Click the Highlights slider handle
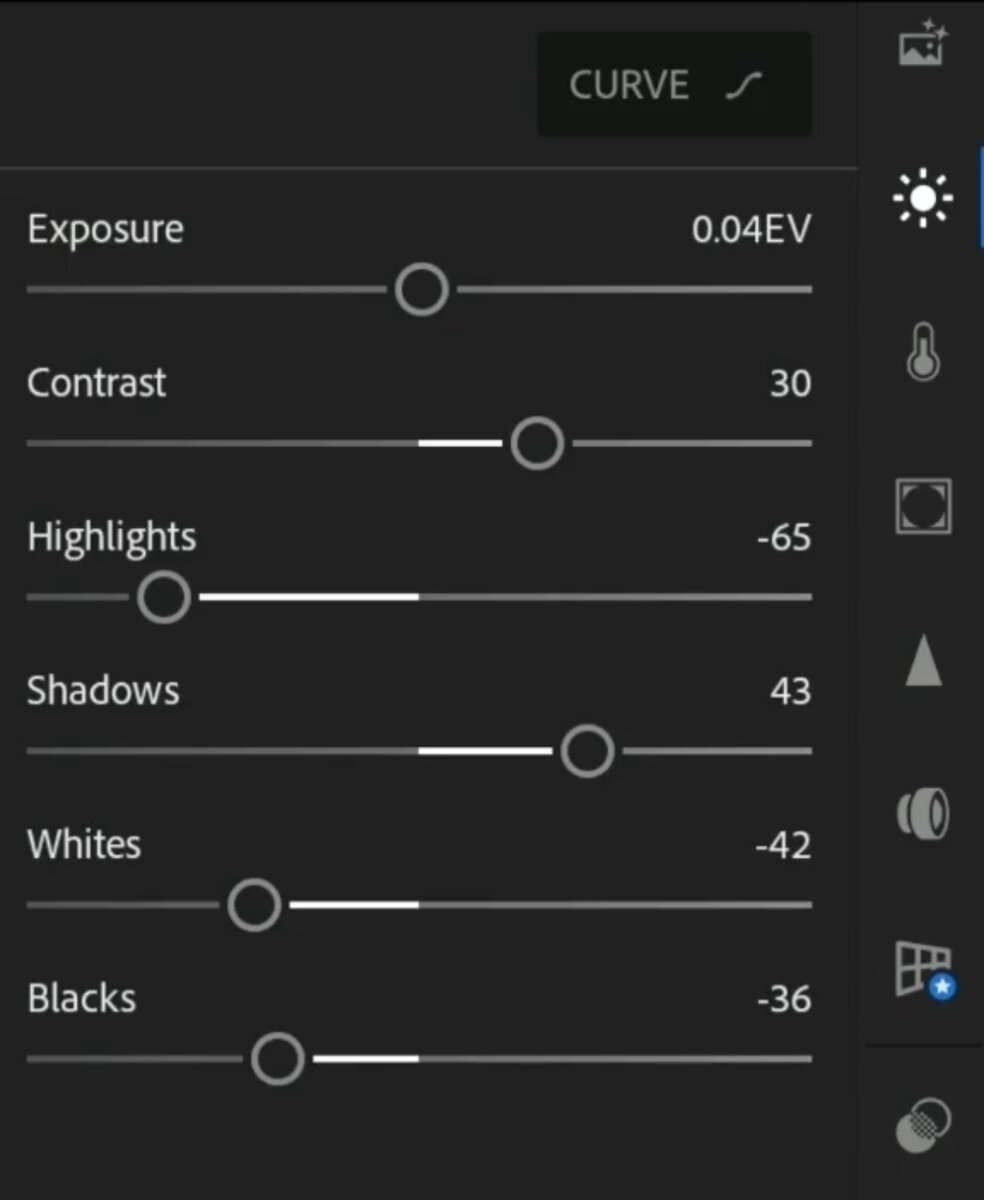Viewport: 984px width, 1200px height. tap(164, 597)
